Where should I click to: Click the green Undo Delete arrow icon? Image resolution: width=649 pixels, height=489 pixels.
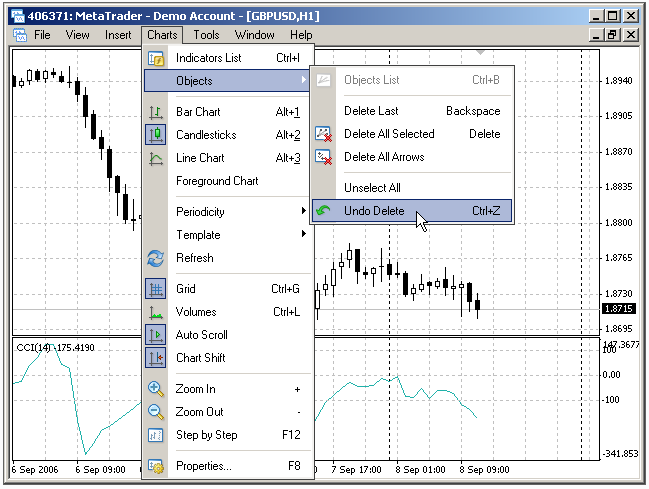pos(323,211)
